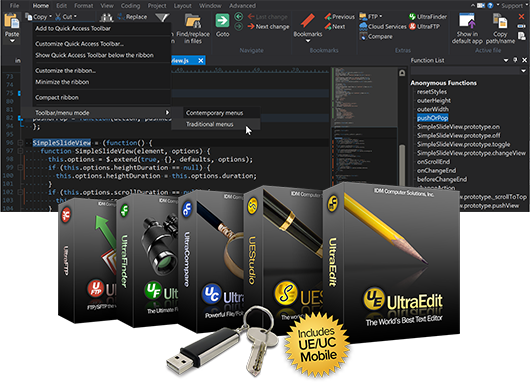The width and height of the screenshot is (530, 382).
Task: Open the Find binoculars icon
Action: coord(106,18)
